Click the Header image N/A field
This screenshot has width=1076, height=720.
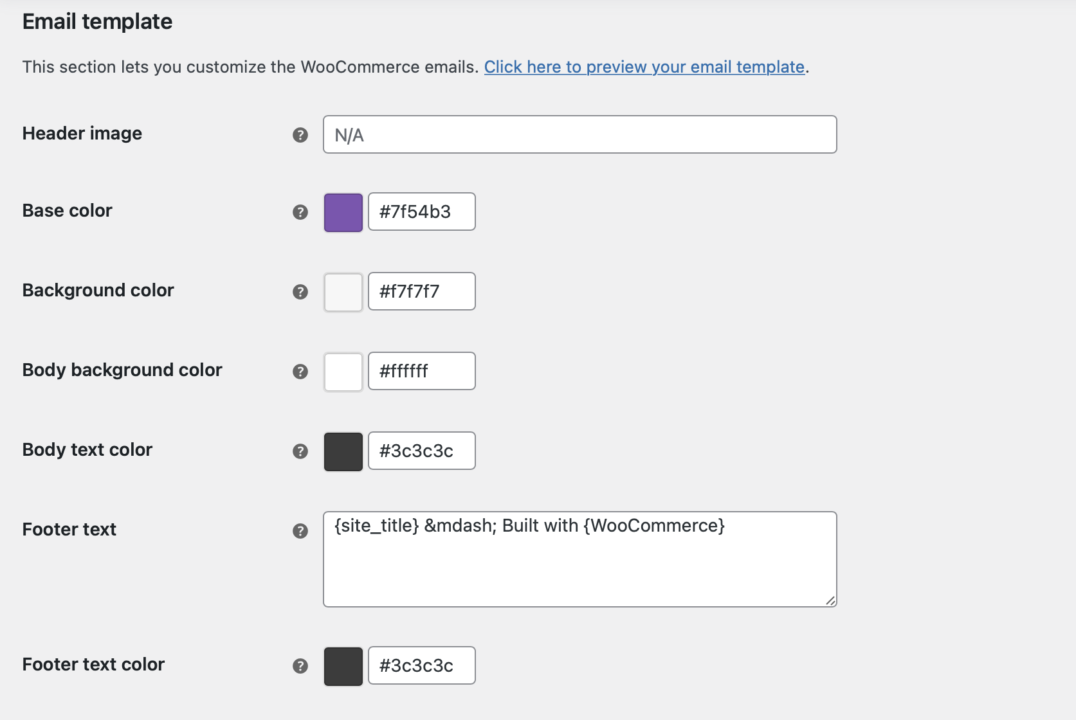click(580, 134)
